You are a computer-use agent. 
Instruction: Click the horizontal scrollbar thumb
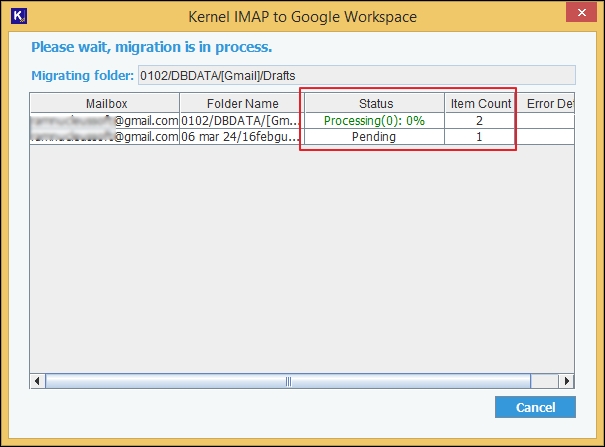pos(288,381)
